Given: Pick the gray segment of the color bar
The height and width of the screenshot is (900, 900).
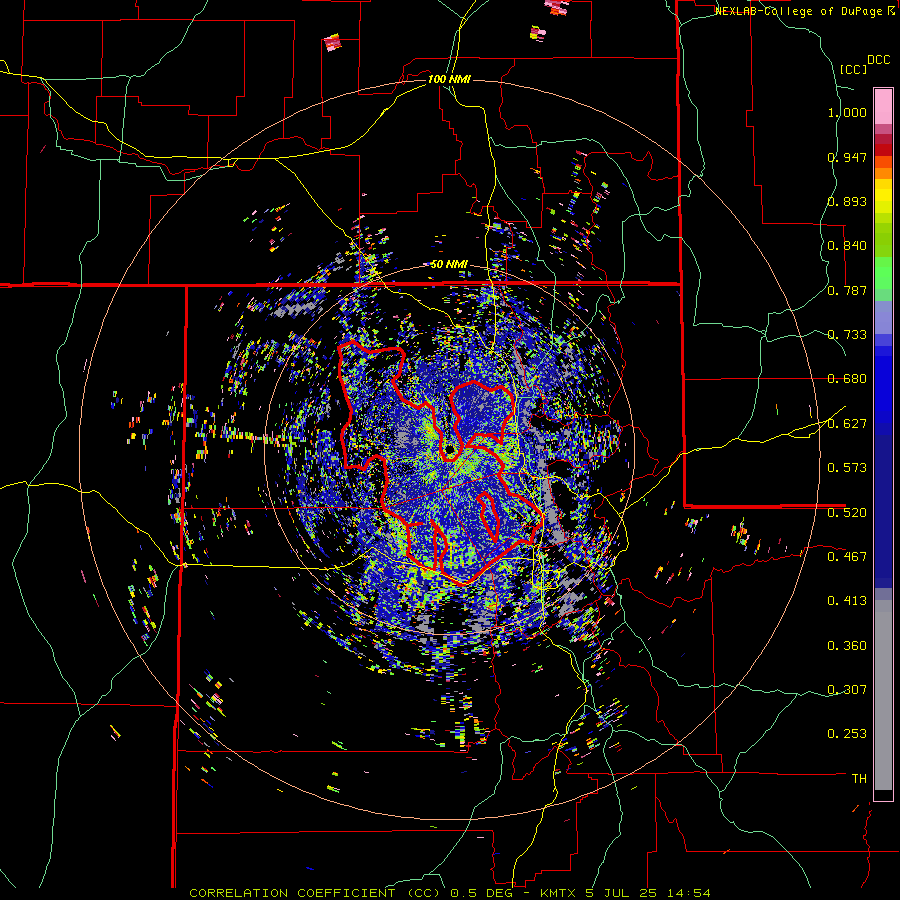Looking at the screenshot, I should tap(883, 695).
